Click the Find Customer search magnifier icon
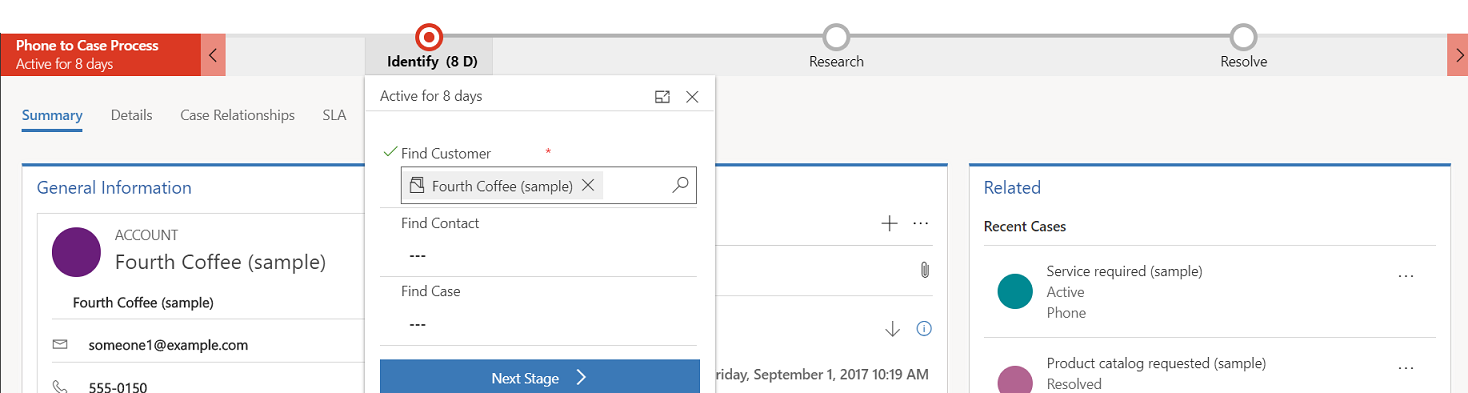Image resolution: width=1468 pixels, height=393 pixels. 680,185
